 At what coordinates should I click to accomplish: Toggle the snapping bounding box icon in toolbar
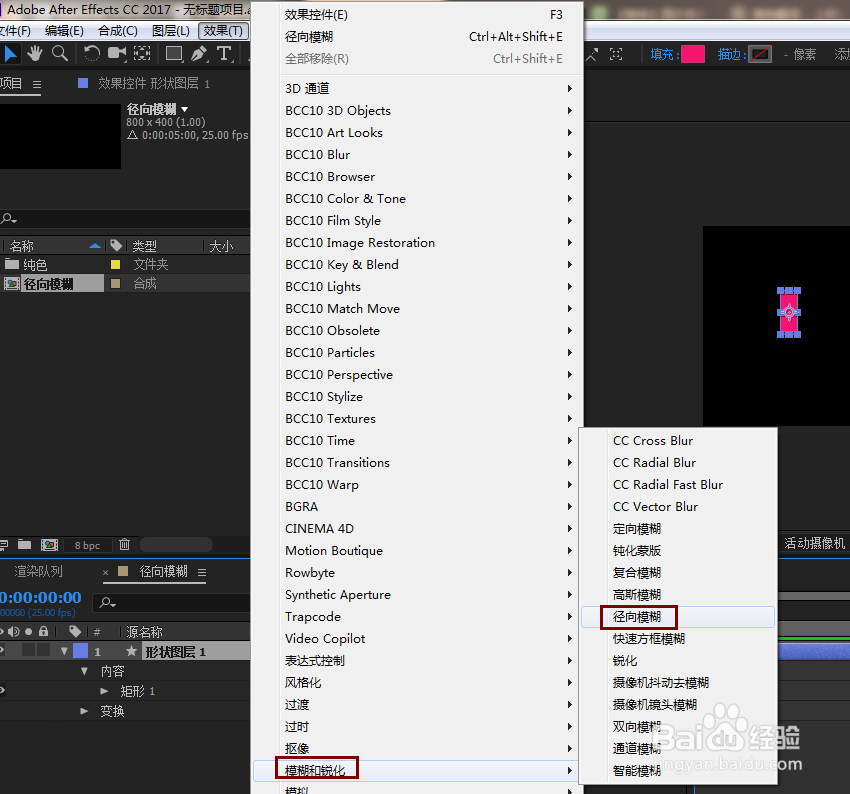616,54
